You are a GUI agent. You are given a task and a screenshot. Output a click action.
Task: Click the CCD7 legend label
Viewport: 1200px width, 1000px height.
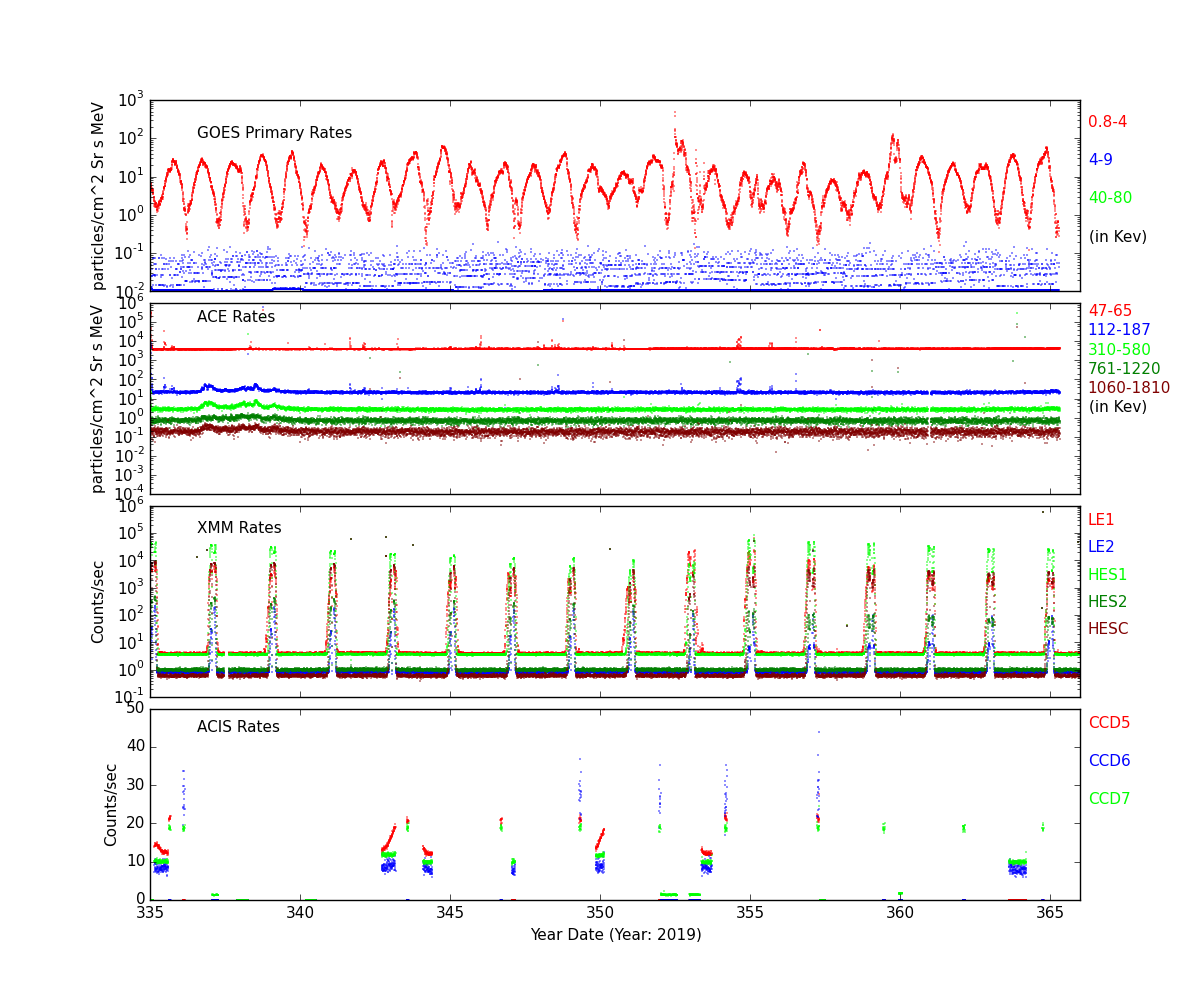click(x=1109, y=799)
